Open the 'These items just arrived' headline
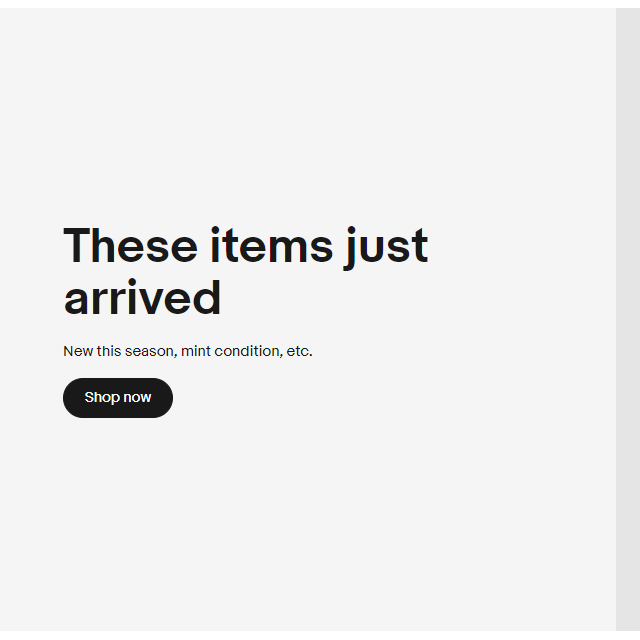 [245, 271]
